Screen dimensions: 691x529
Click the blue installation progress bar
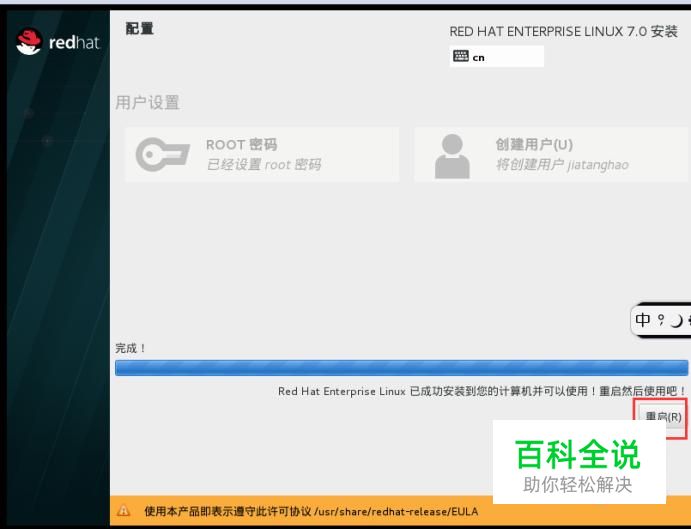pyautogui.click(x=401, y=368)
